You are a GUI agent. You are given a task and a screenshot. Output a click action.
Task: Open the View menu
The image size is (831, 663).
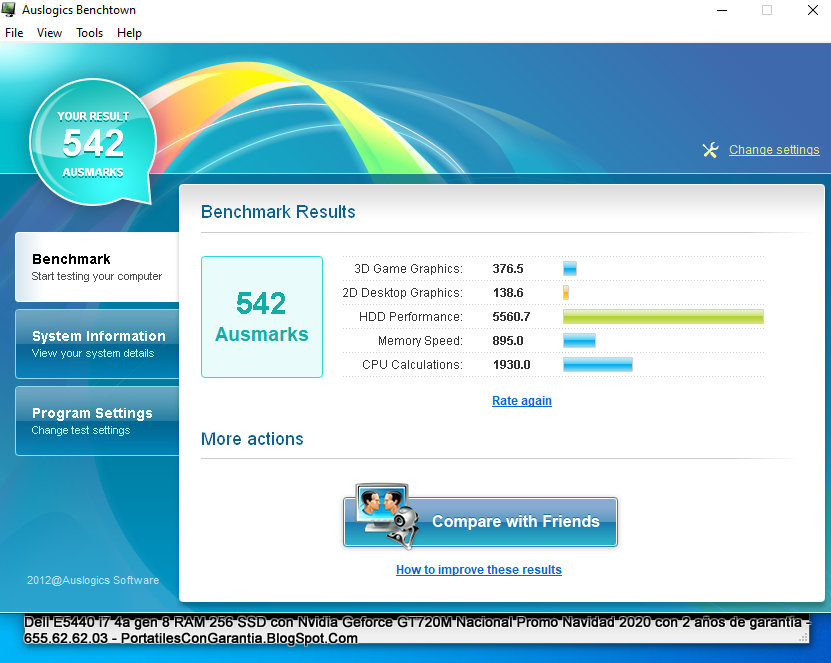[49, 33]
